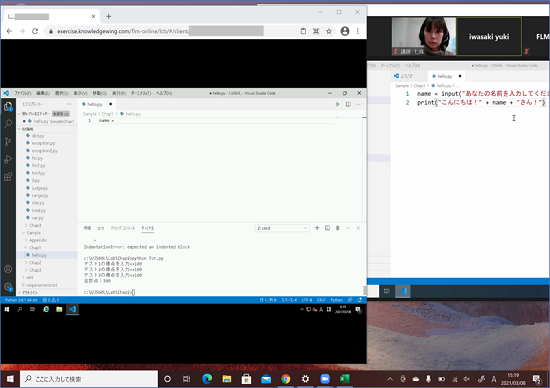The width and height of the screenshot is (550, 388).
Task: Expand the Chap2 folder under Sample
Action: 35,262
